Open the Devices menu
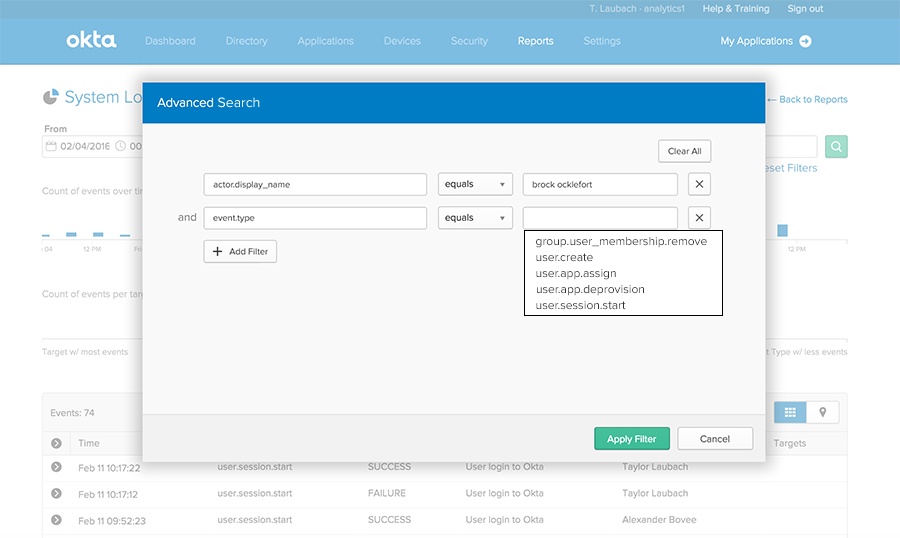 pyautogui.click(x=402, y=41)
